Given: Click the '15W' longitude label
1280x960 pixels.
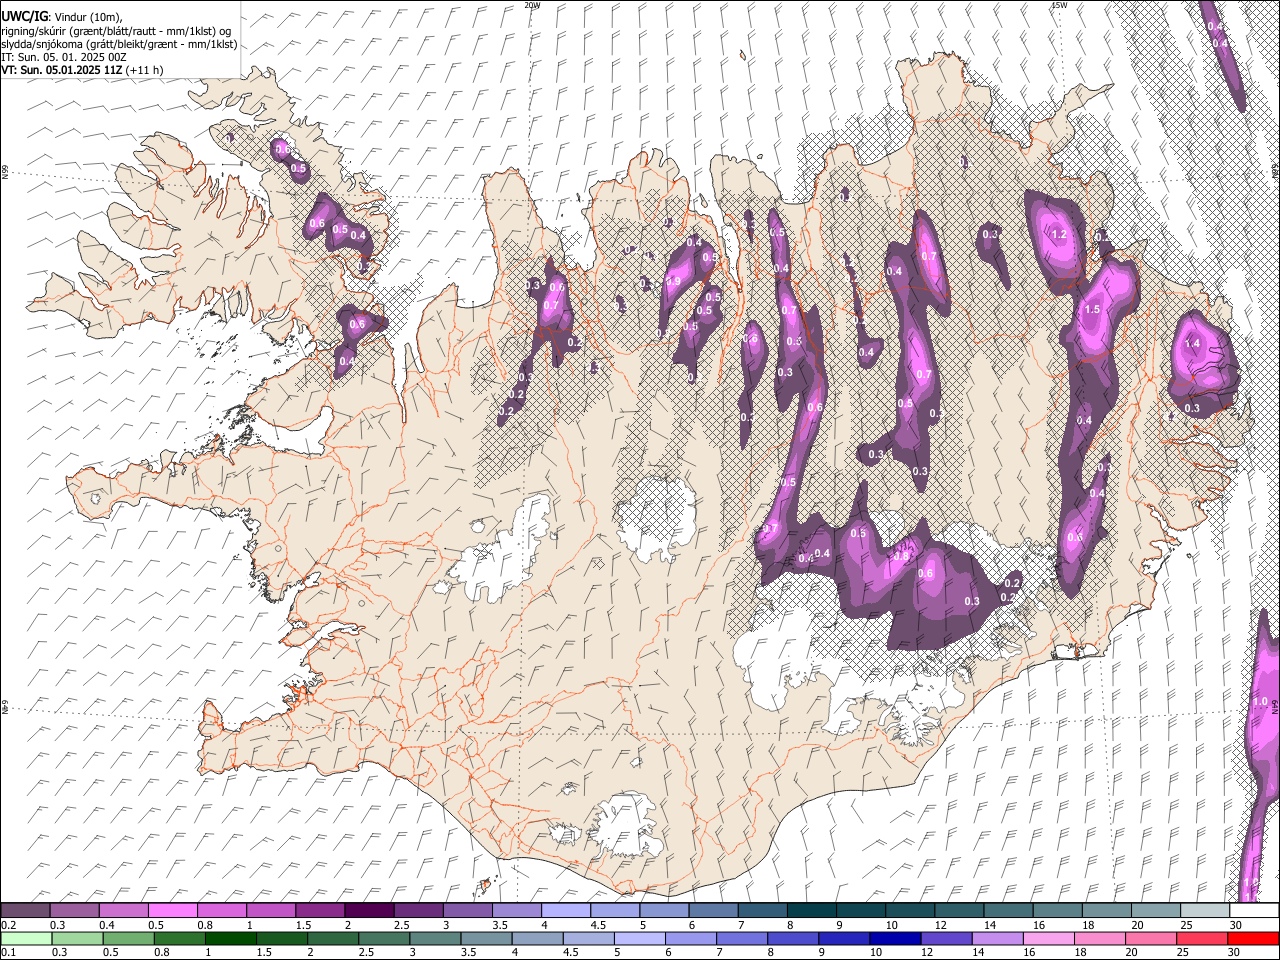Looking at the screenshot, I should pyautogui.click(x=1059, y=5).
